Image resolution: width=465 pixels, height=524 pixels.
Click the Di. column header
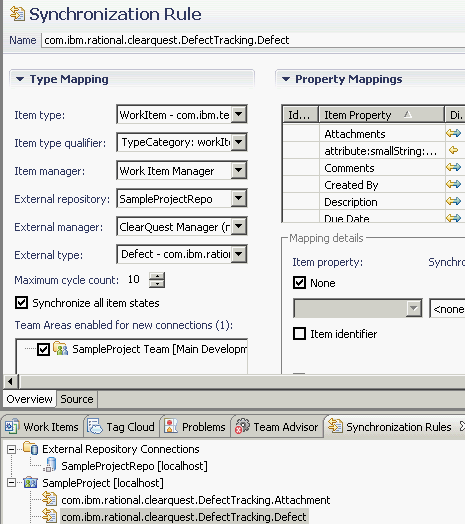click(455, 115)
